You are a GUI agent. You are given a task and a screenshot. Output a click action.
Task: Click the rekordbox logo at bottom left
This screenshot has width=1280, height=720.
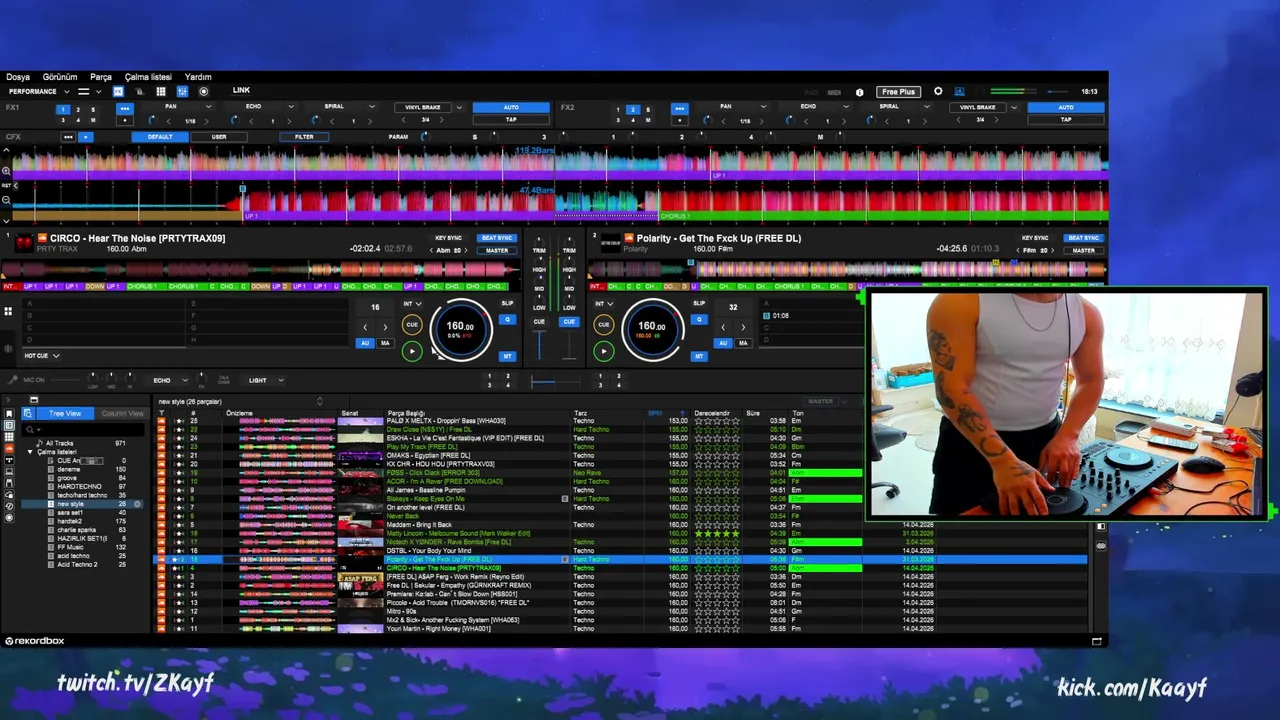click(x=35, y=641)
